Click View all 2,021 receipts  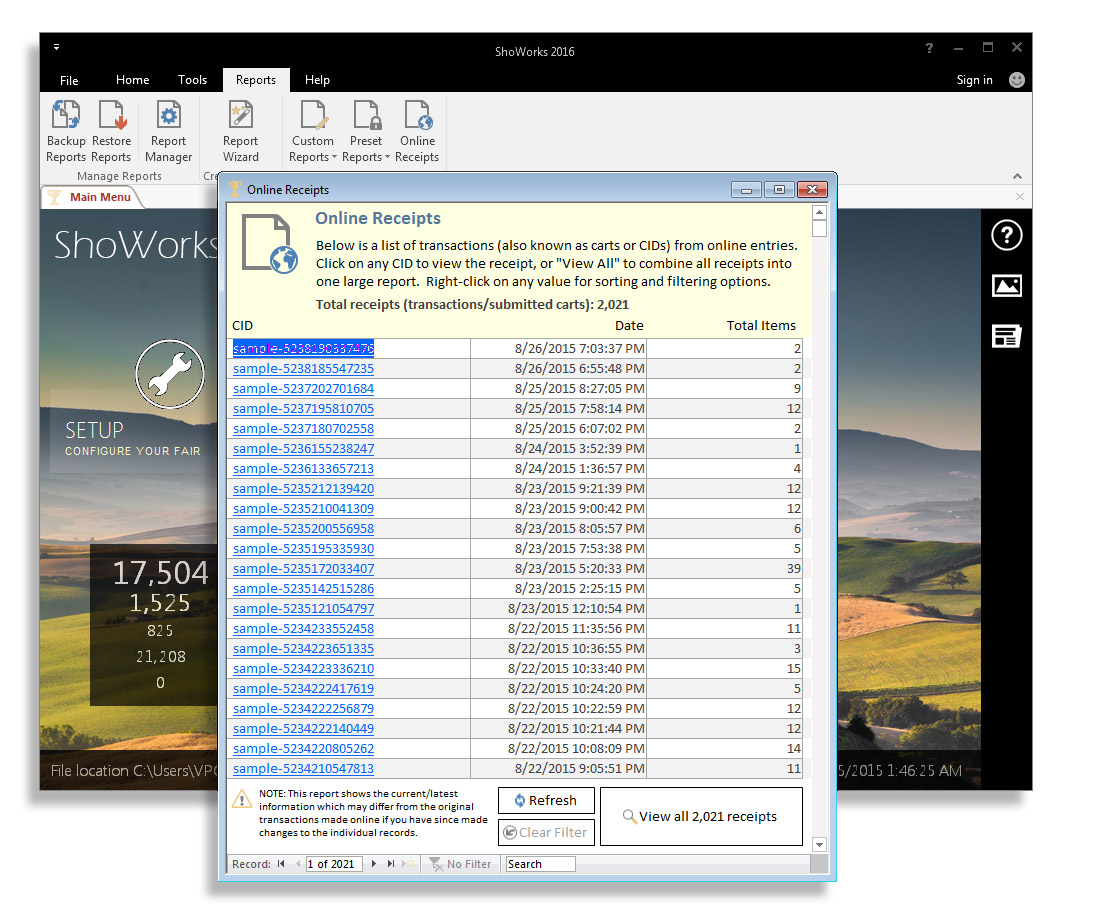pos(701,816)
